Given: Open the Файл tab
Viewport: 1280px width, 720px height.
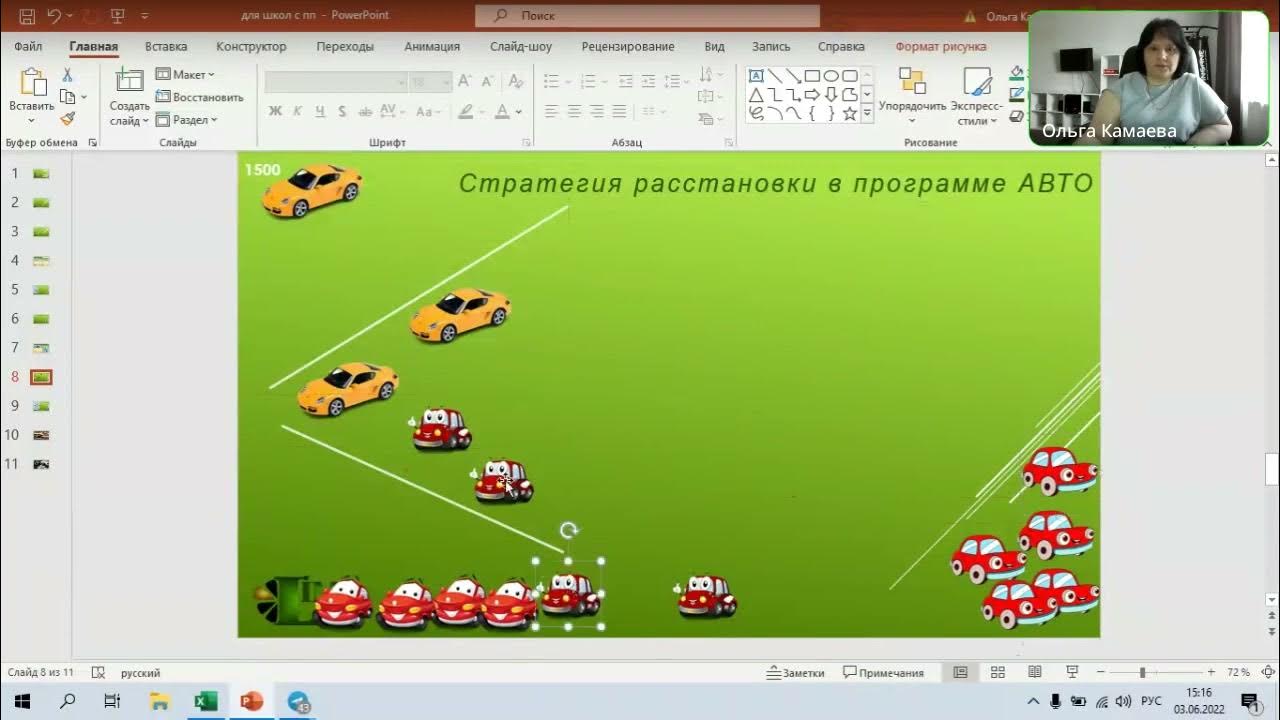Looking at the screenshot, I should (x=28, y=46).
